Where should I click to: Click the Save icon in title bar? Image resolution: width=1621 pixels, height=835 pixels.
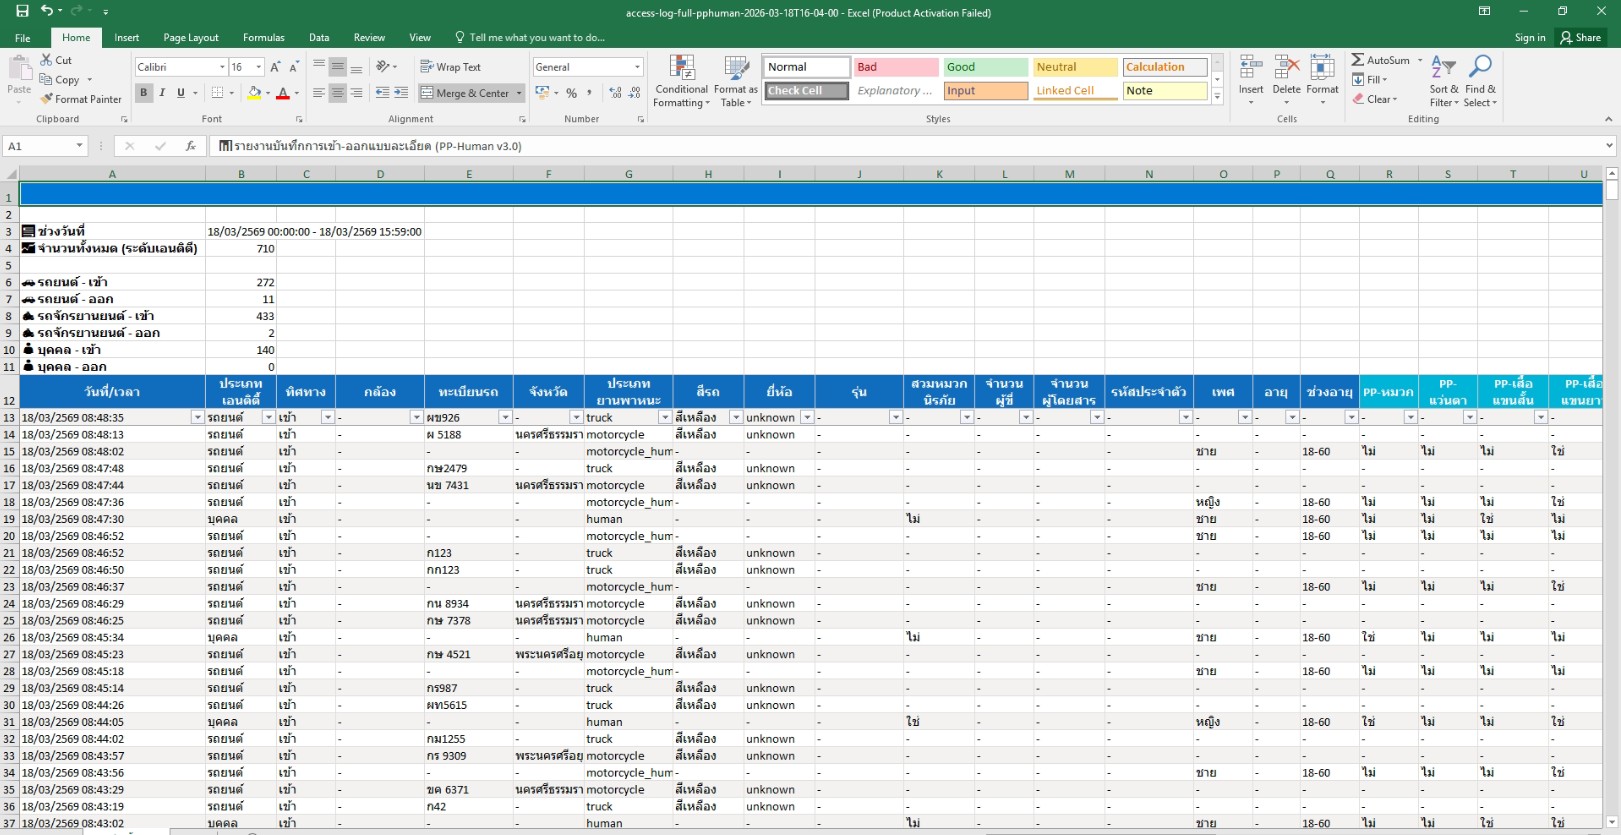(x=22, y=11)
